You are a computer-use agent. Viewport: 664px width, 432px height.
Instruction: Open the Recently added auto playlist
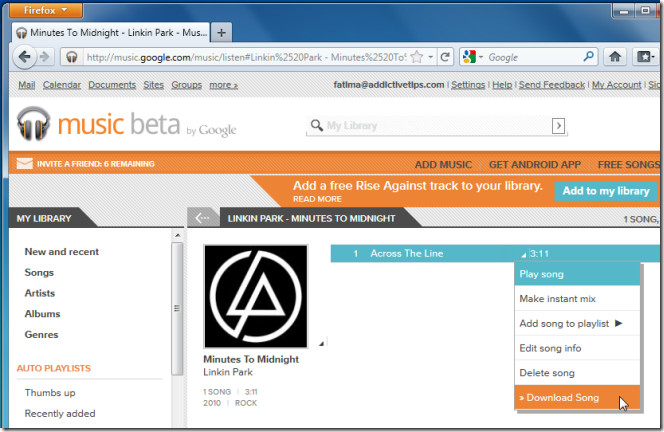pyautogui.click(x=60, y=413)
